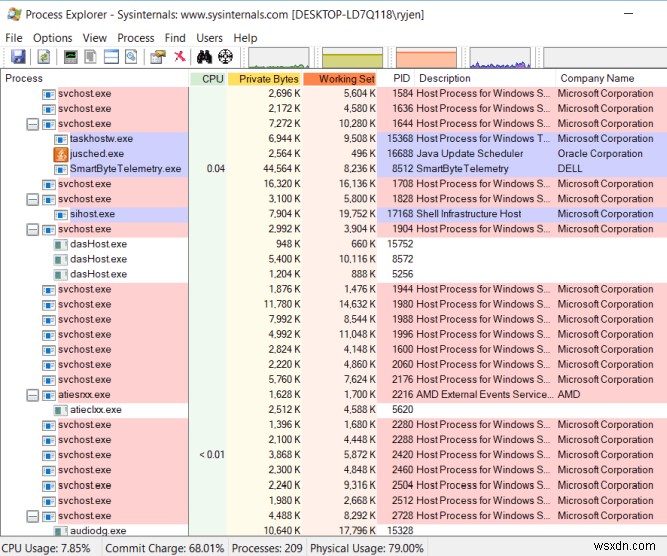Screen dimensions: 667x556
Task: Sort by the PID column header
Action: (396, 78)
